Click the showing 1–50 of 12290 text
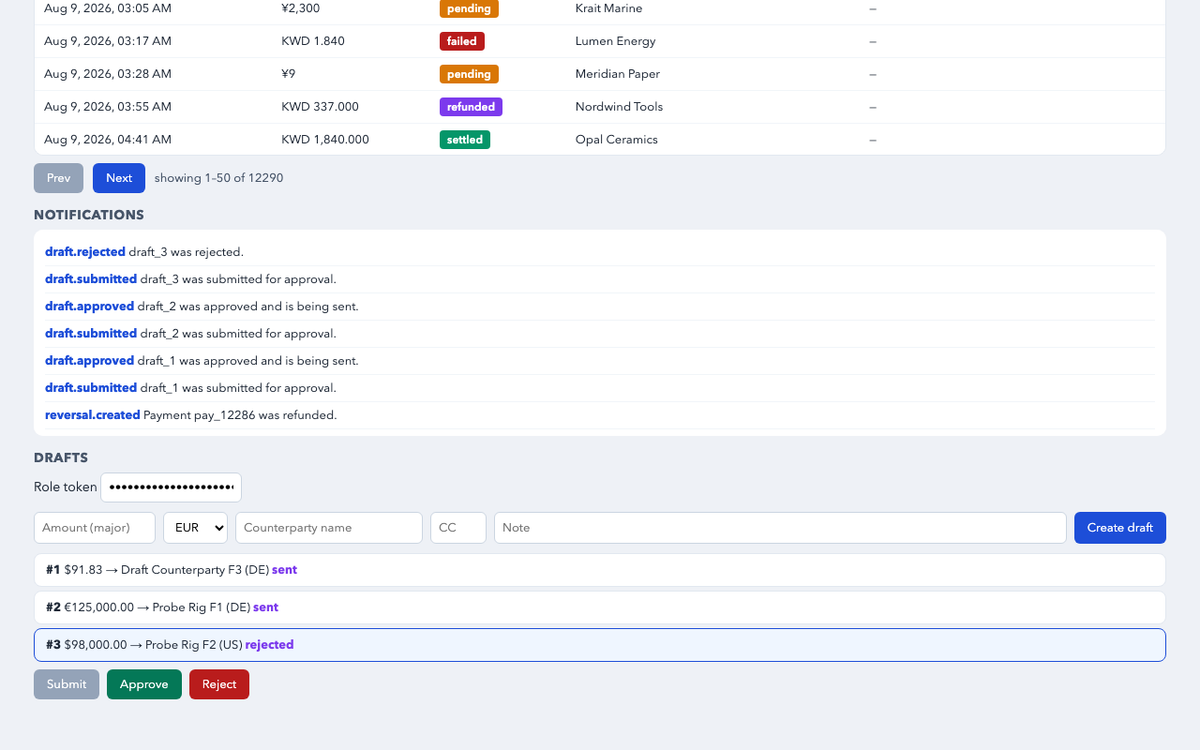 219,178
